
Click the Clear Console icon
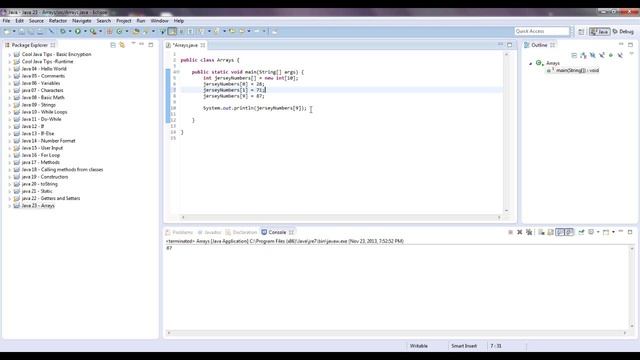[x=541, y=232]
